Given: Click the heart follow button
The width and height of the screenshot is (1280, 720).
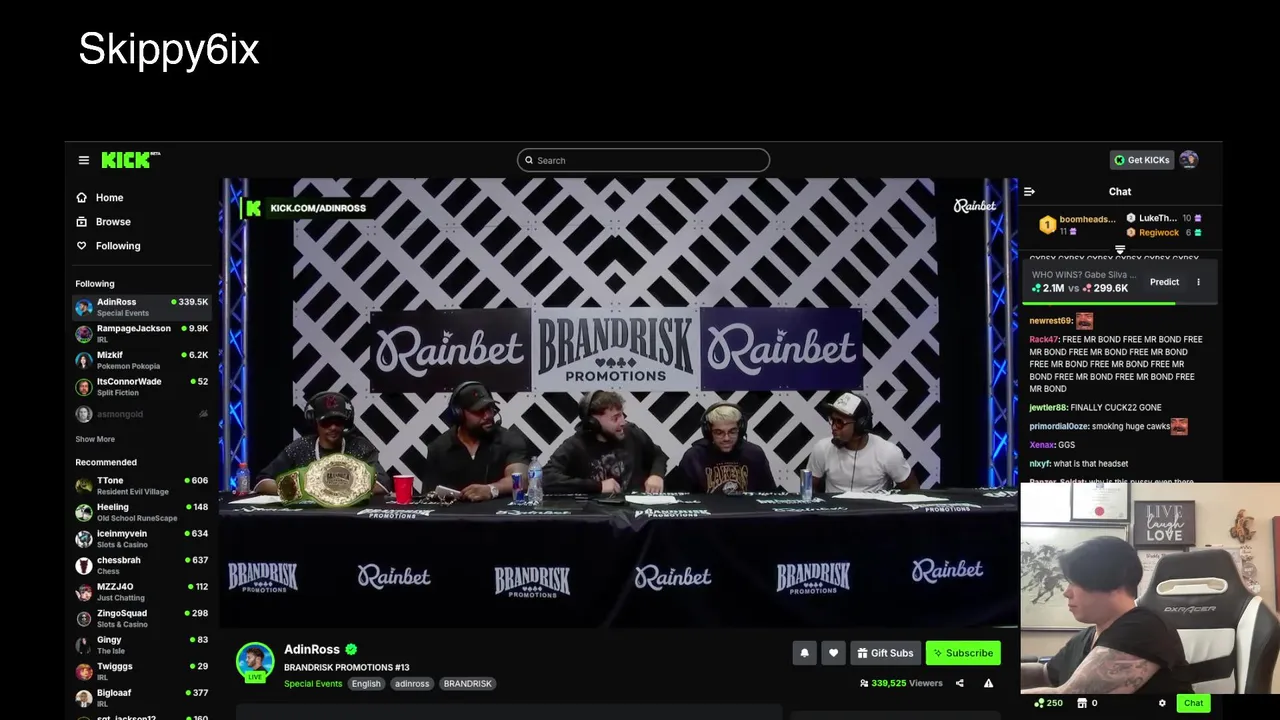Looking at the screenshot, I should click(x=833, y=653).
